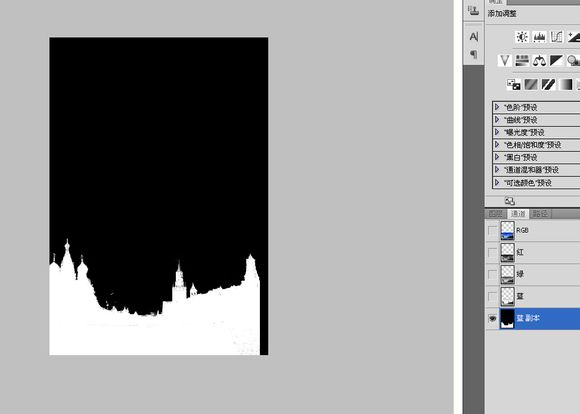Screen dimensions: 580x414
Task: Show the RGB channel with its visibility box
Action: coord(492,230)
